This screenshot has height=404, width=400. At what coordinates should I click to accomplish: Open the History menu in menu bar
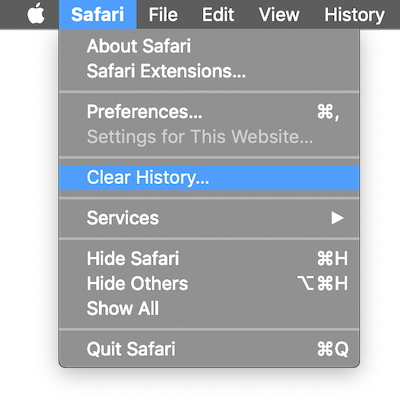[x=354, y=14]
